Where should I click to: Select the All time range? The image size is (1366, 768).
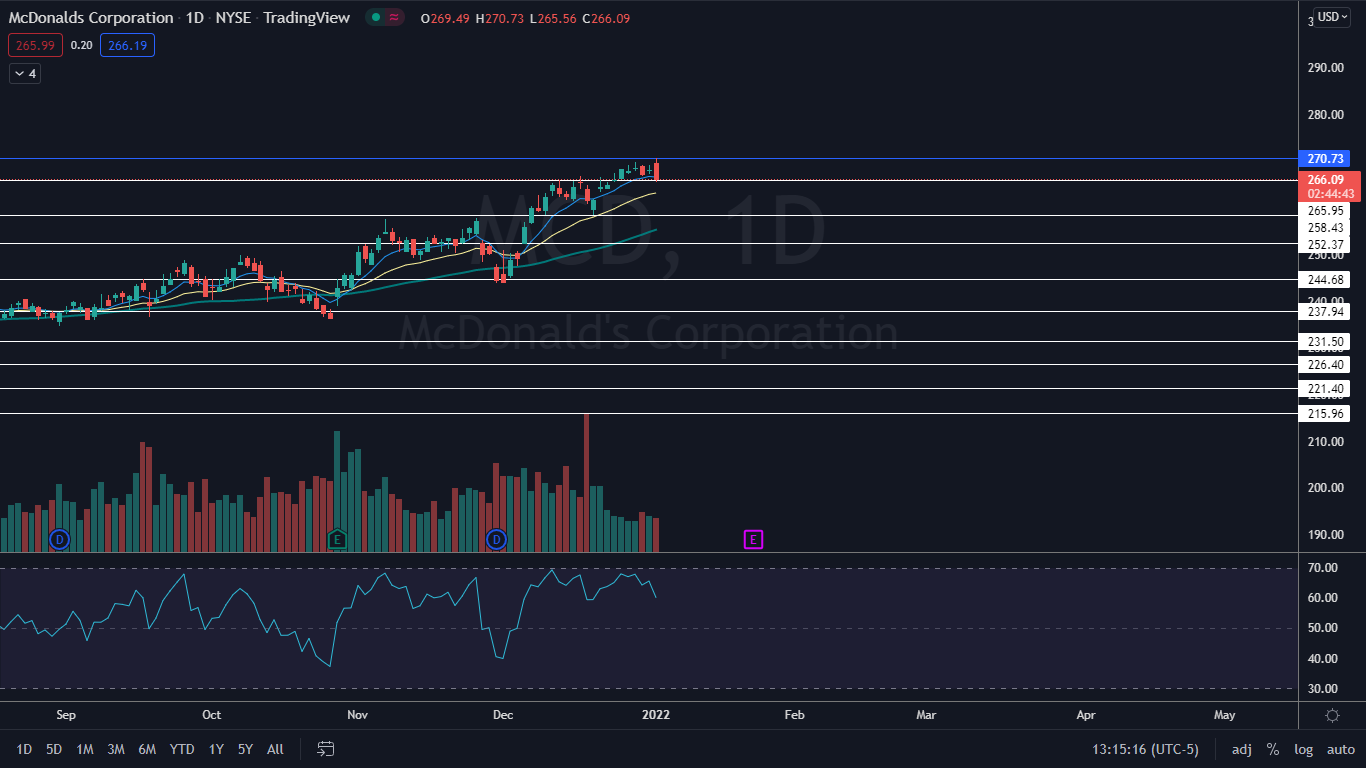[275, 749]
